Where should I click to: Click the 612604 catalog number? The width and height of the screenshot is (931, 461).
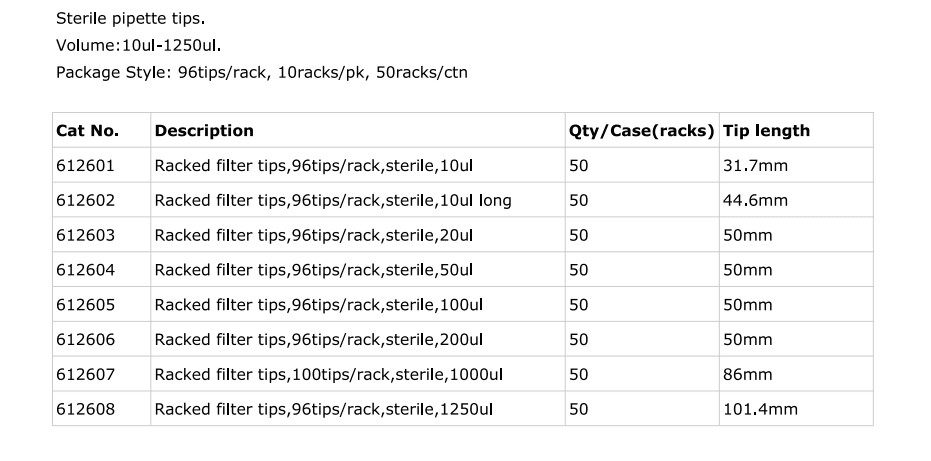coord(85,270)
